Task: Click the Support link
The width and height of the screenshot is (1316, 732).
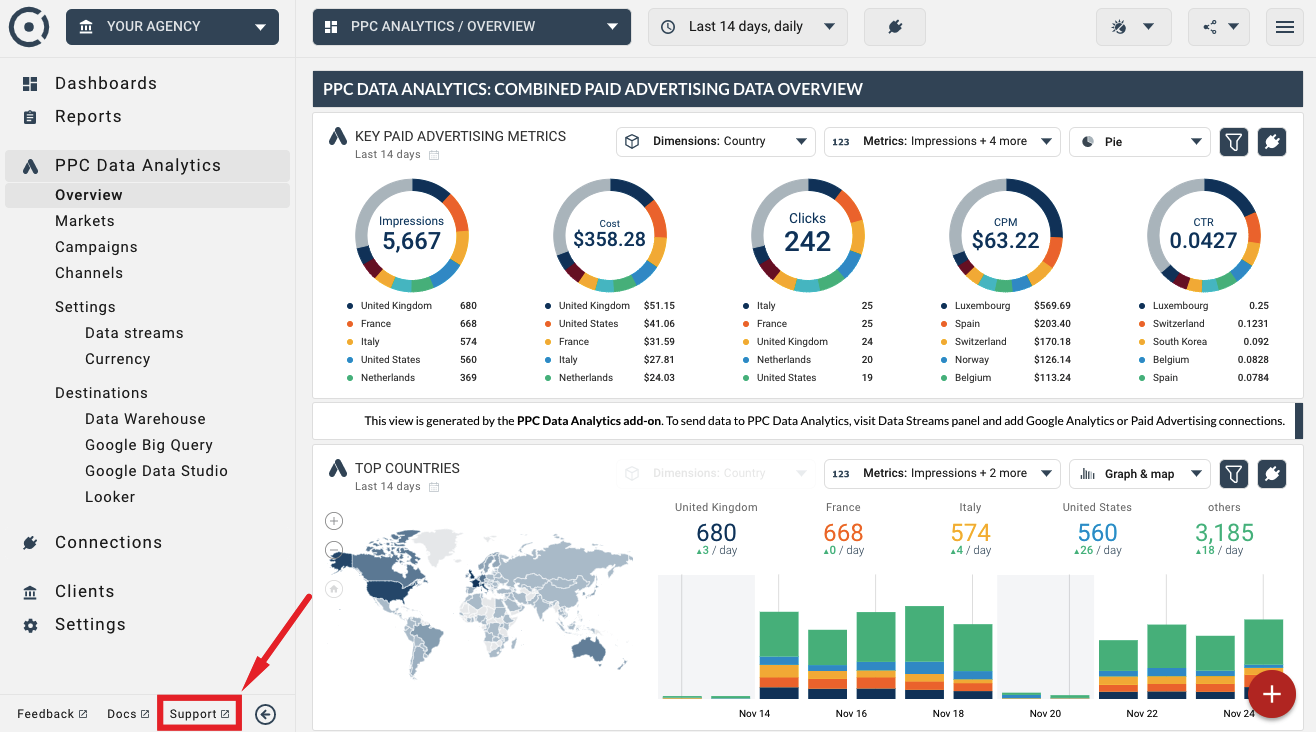Action: (200, 714)
